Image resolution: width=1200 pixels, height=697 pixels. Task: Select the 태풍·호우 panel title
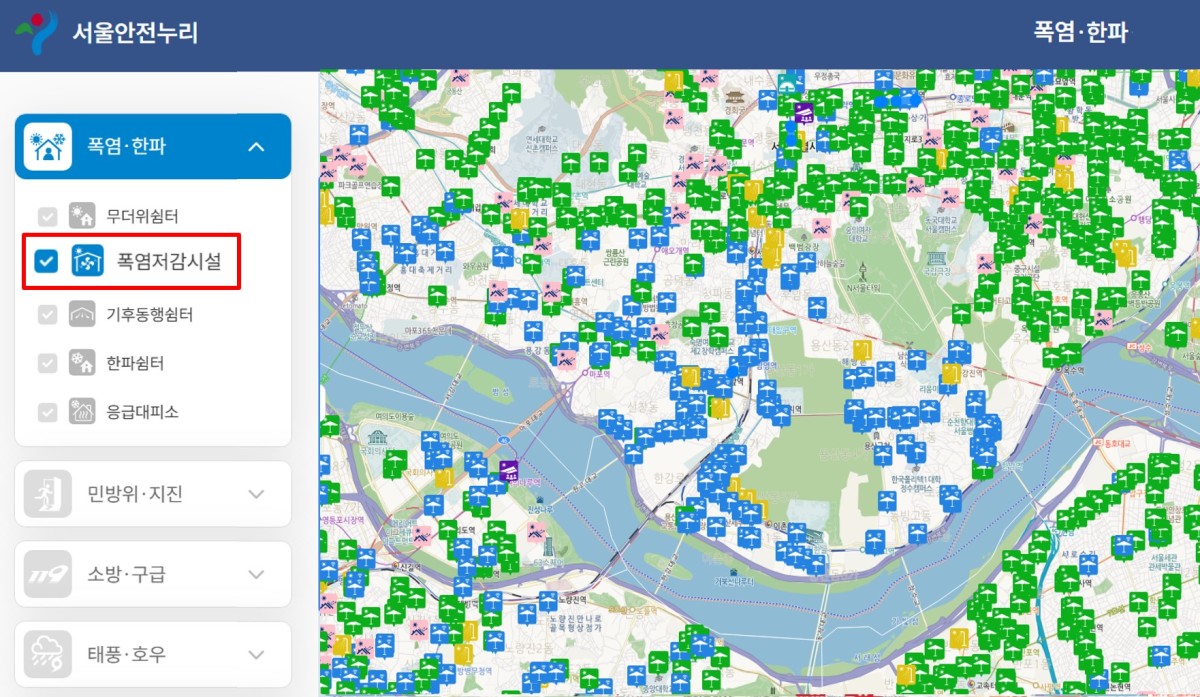126,654
